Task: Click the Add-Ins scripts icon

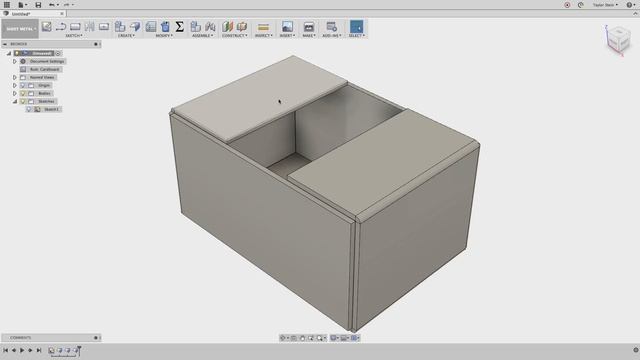Action: [x=331, y=27]
